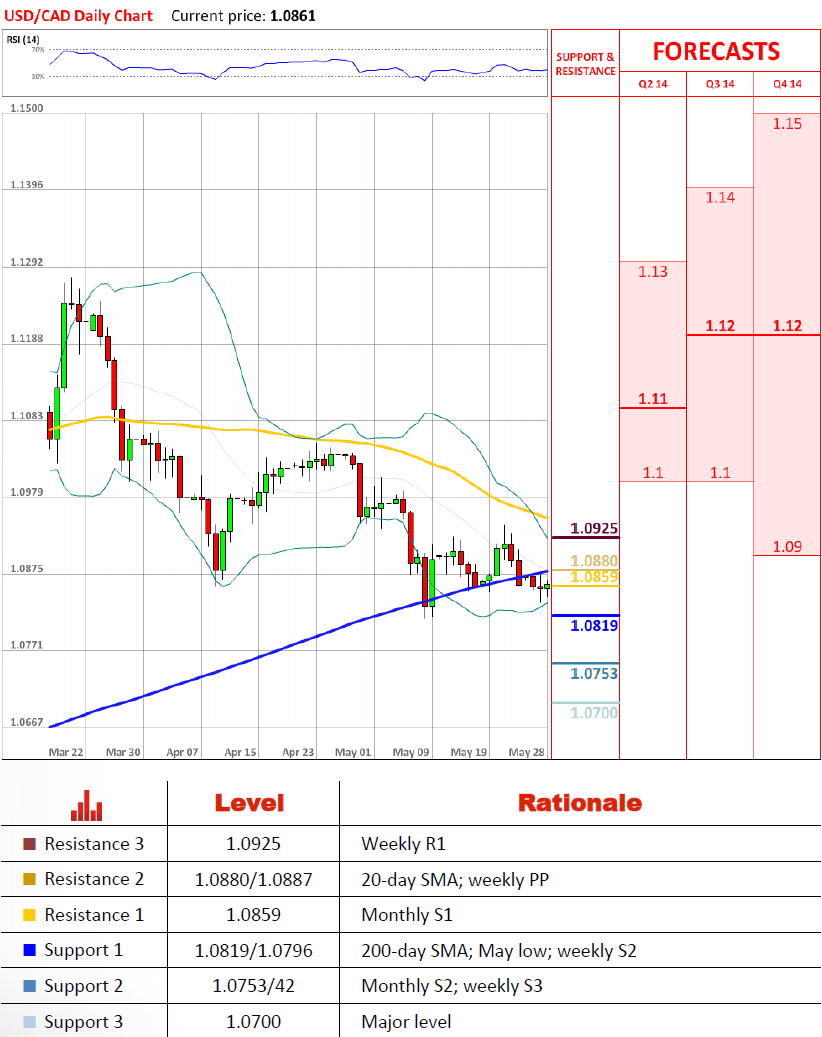Click the 1.0700 cell in Level column
The height and width of the screenshot is (1037, 822).
click(x=253, y=1022)
